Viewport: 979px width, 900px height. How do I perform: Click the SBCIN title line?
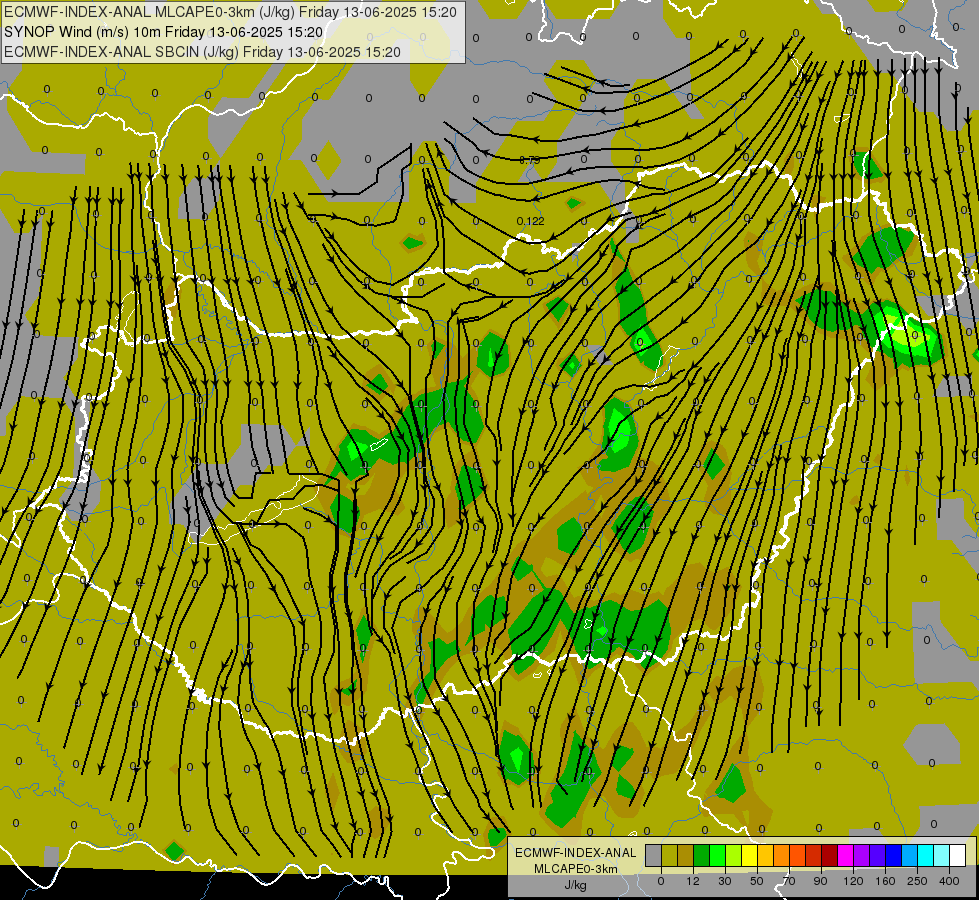click(202, 52)
